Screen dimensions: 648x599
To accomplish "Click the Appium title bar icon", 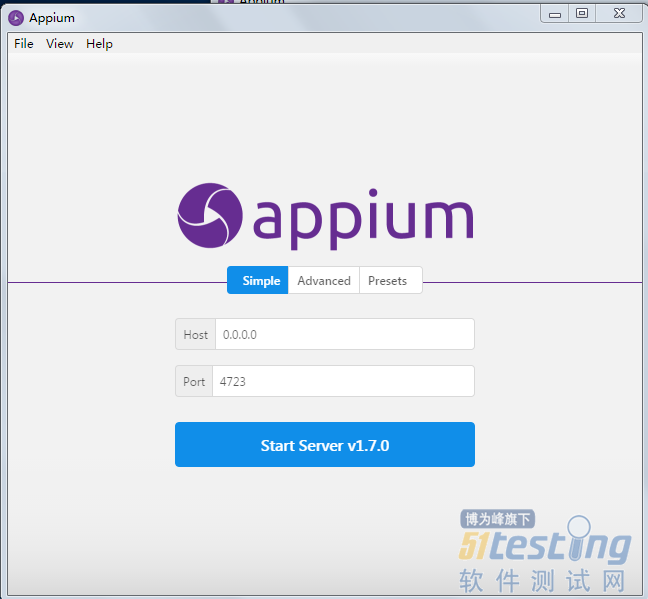I will point(16,18).
